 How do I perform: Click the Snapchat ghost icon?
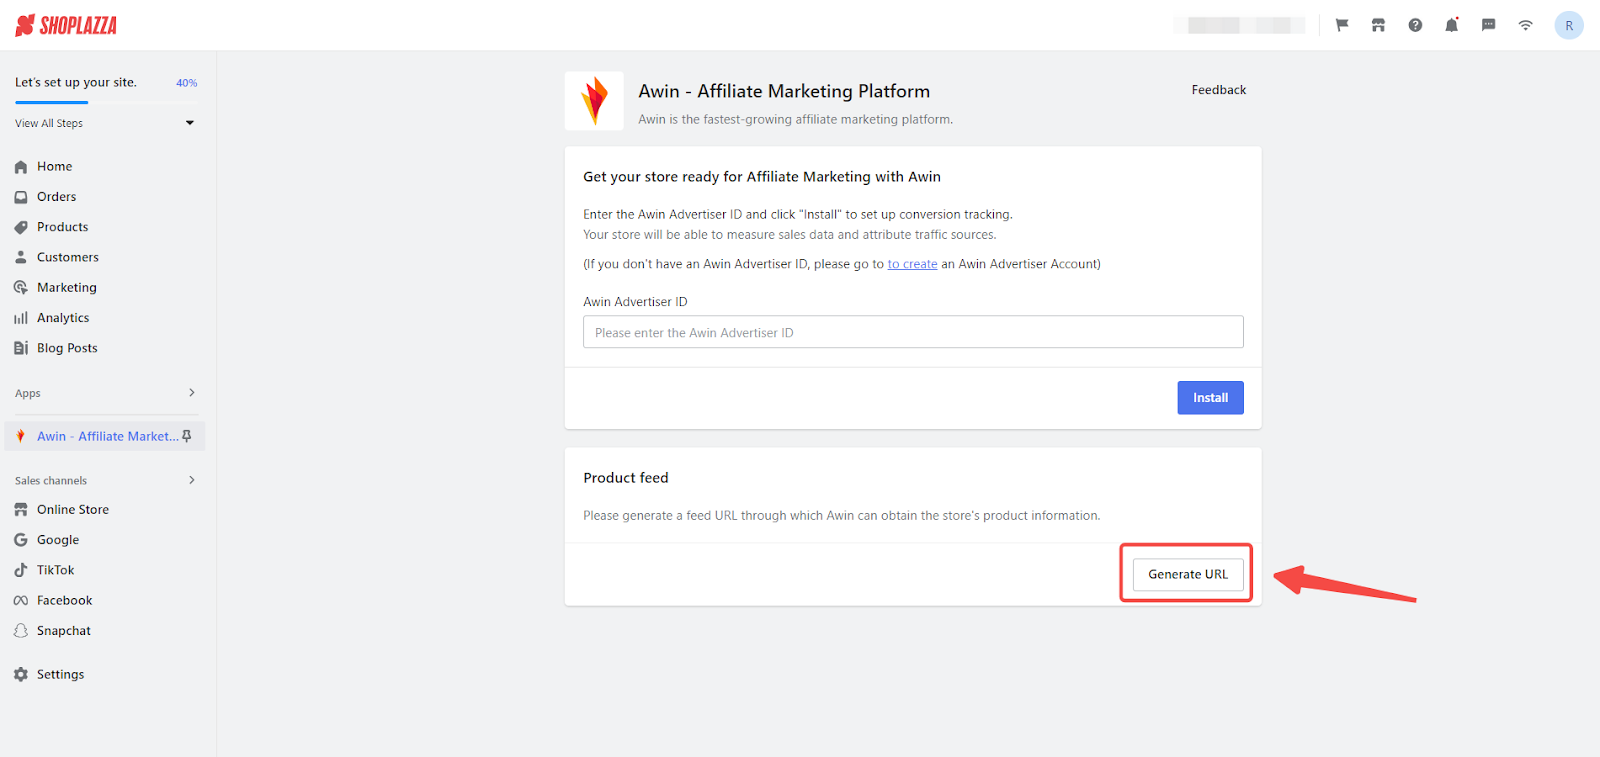(21, 631)
